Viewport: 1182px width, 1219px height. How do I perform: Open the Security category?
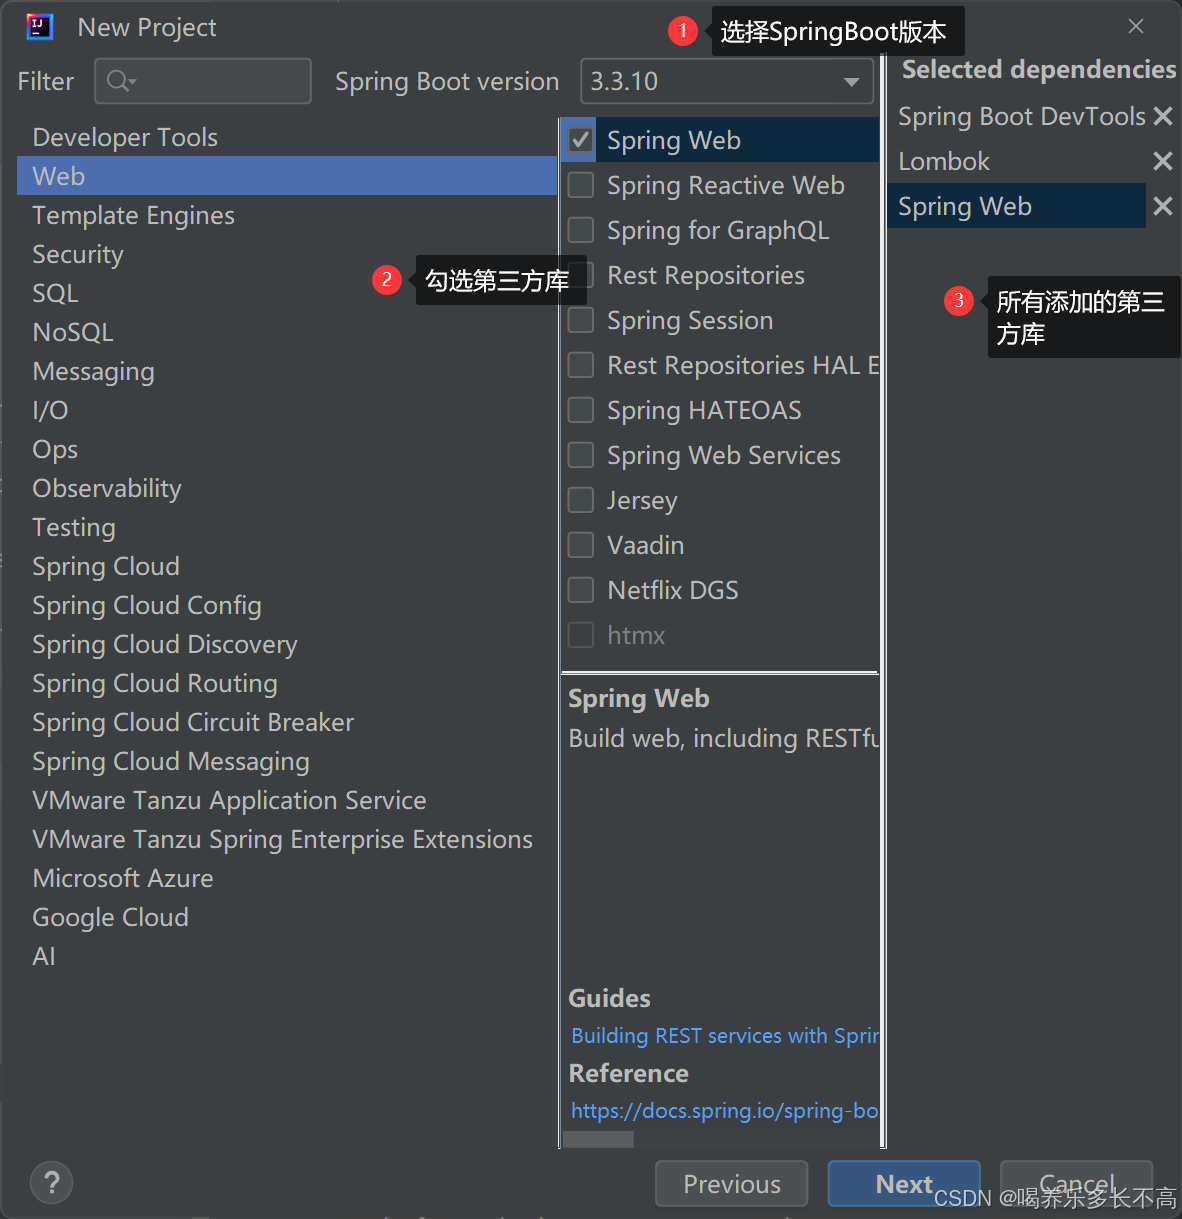click(x=287, y=254)
